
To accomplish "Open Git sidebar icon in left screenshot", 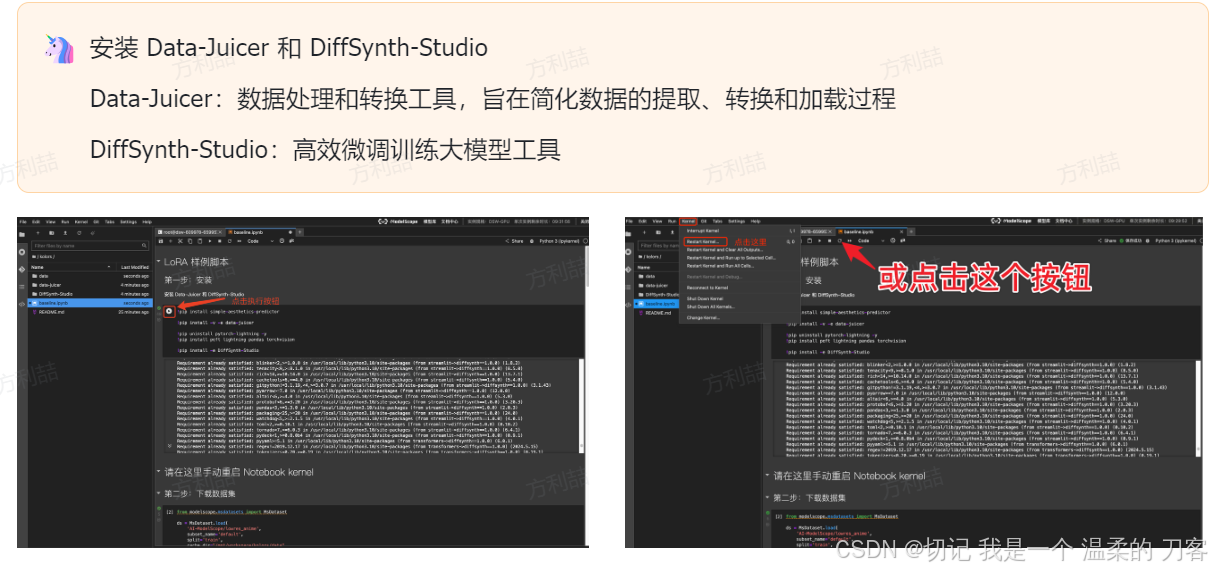I will [x=22, y=270].
